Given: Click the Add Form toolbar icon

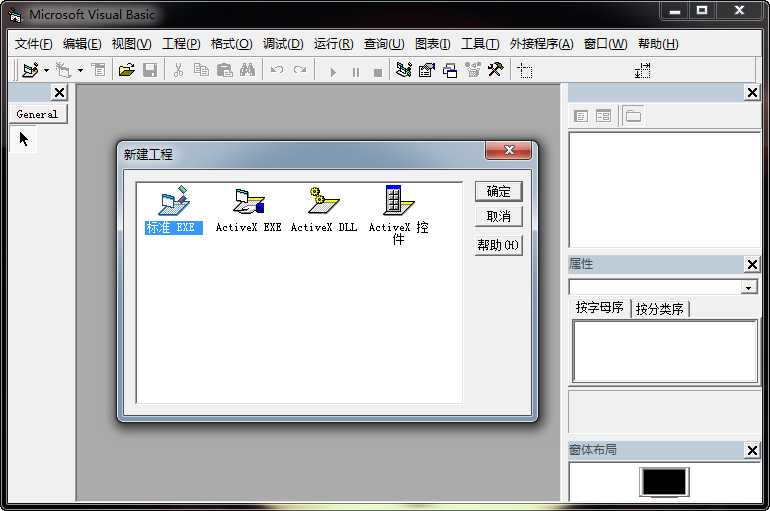Looking at the screenshot, I should tap(63, 70).
